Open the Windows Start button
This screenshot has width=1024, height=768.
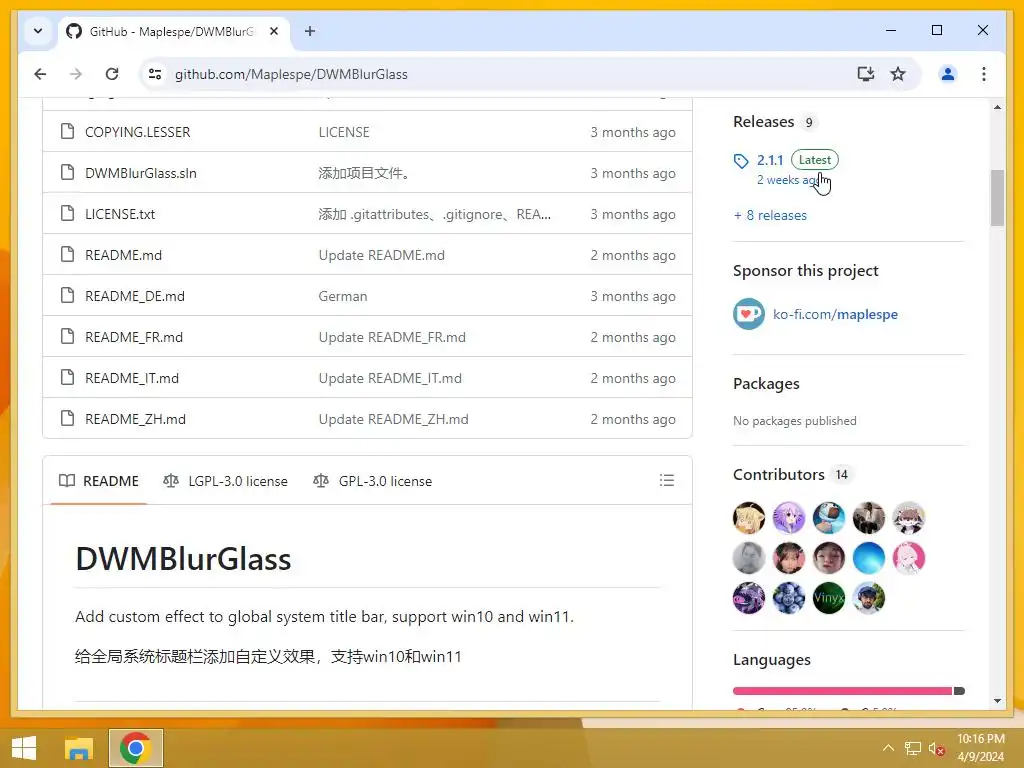pos(24,748)
